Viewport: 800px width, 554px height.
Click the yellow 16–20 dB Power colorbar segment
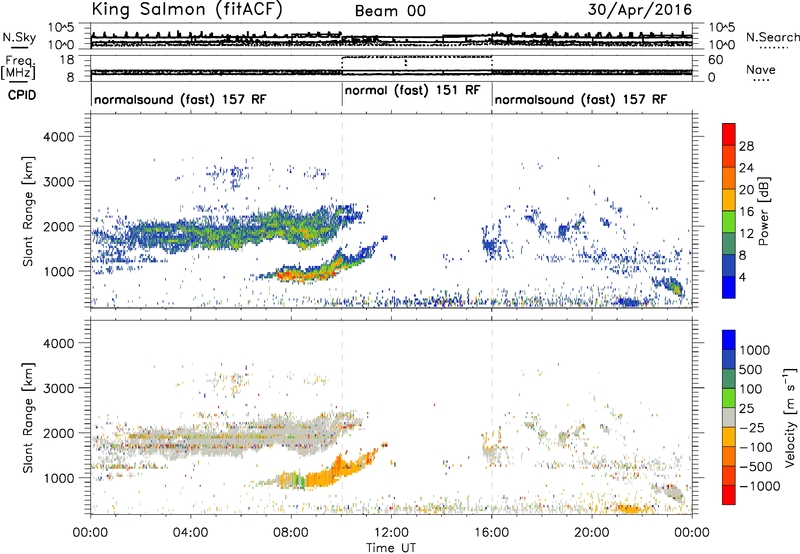tap(729, 199)
